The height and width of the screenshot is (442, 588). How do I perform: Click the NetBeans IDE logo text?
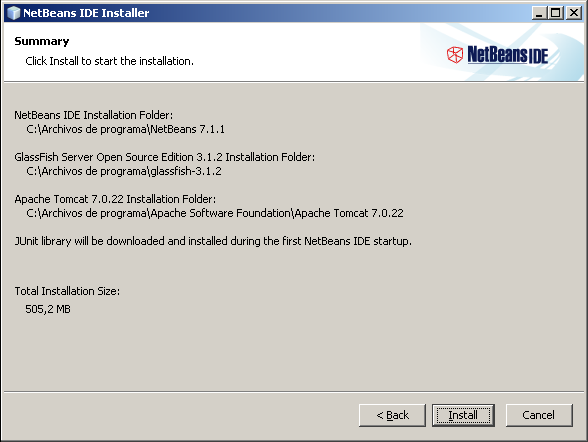click(508, 55)
